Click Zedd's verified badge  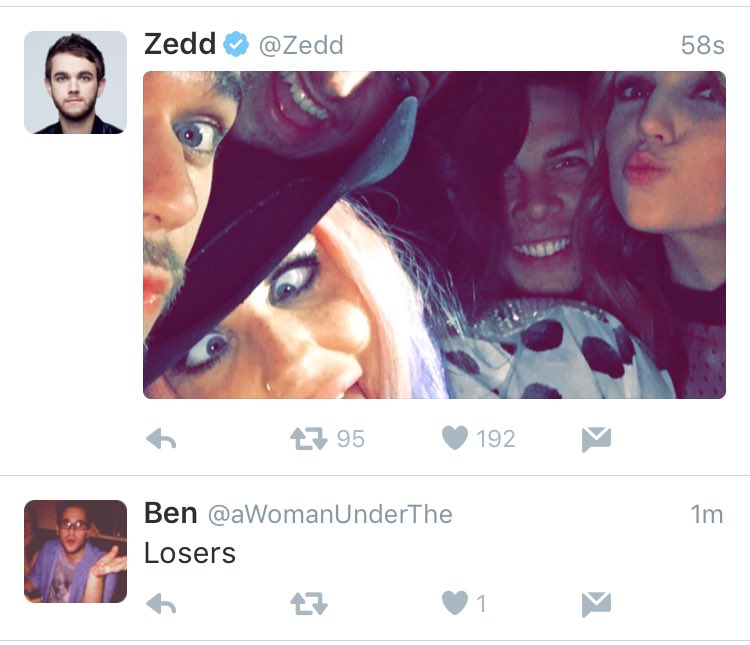coord(236,44)
